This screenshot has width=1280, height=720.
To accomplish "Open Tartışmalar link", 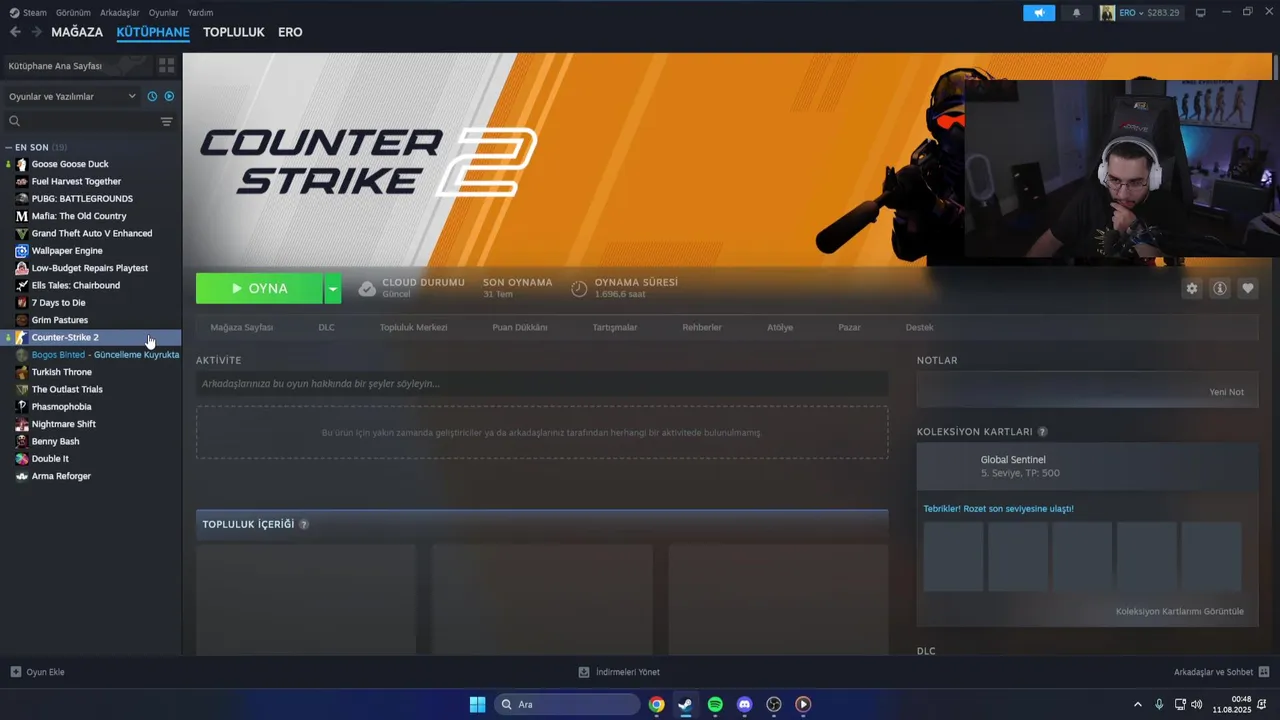I will 615,327.
